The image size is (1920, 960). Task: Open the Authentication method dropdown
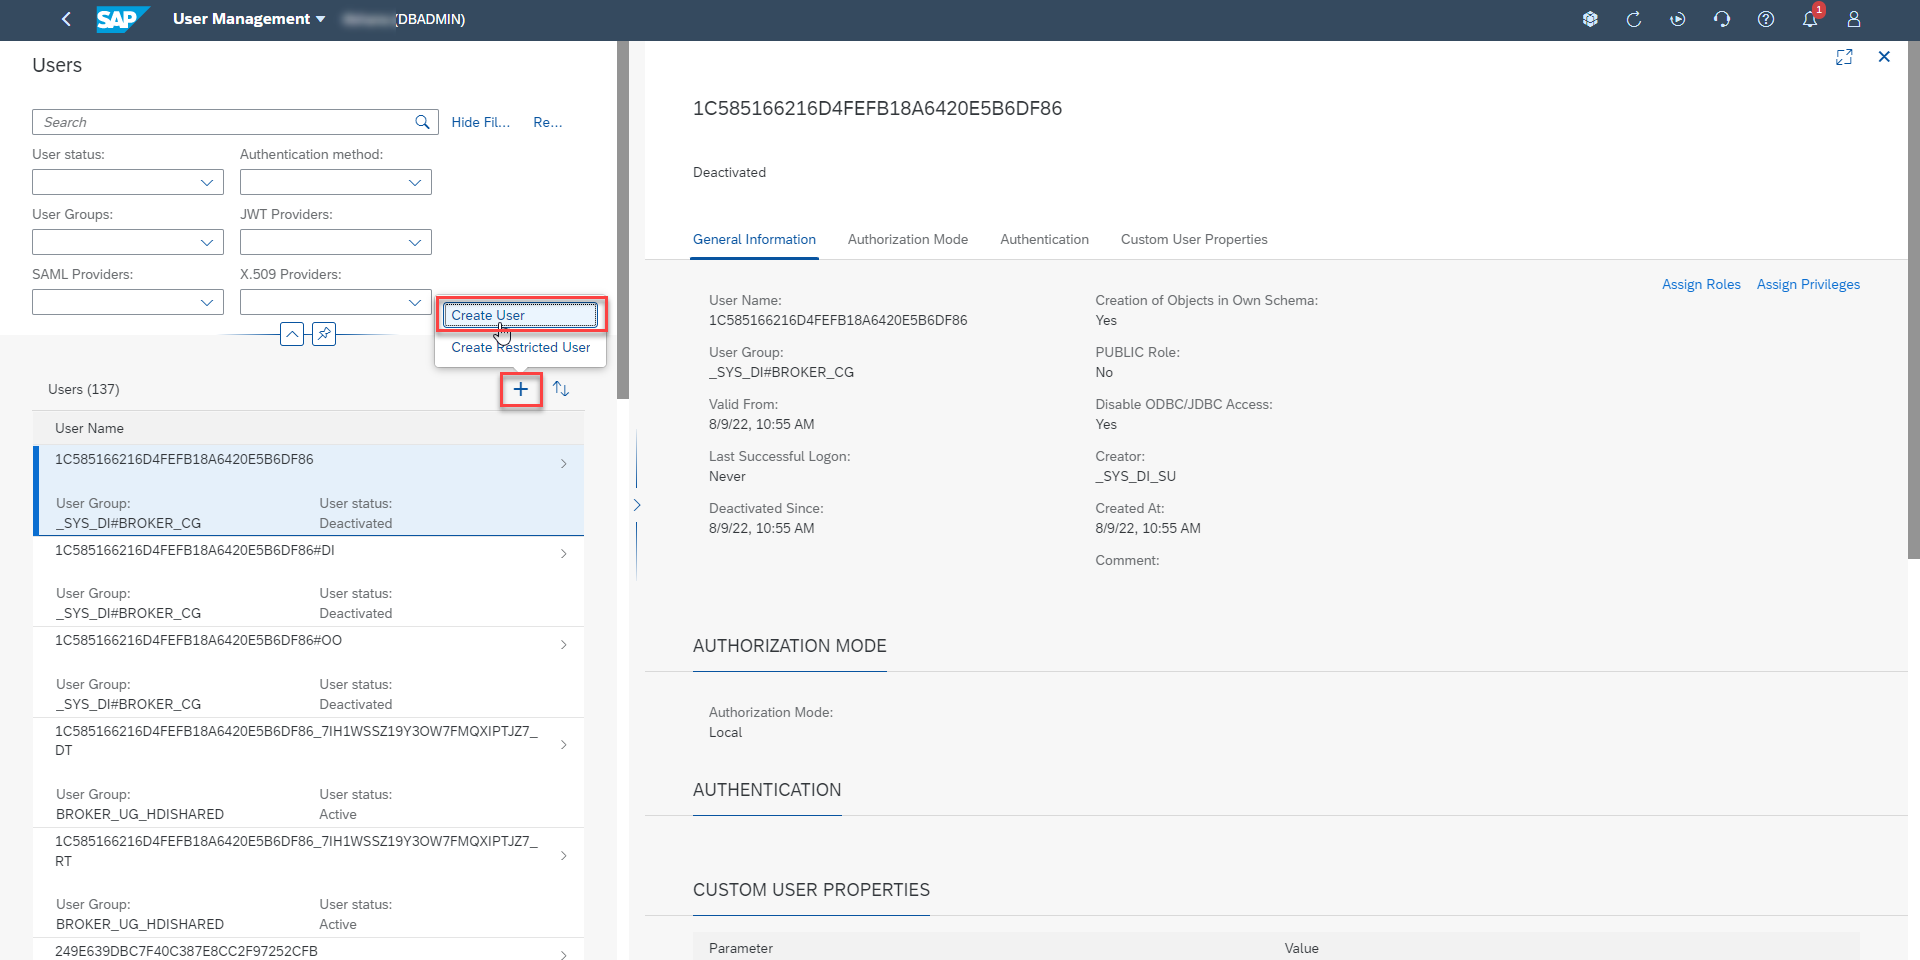click(336, 182)
